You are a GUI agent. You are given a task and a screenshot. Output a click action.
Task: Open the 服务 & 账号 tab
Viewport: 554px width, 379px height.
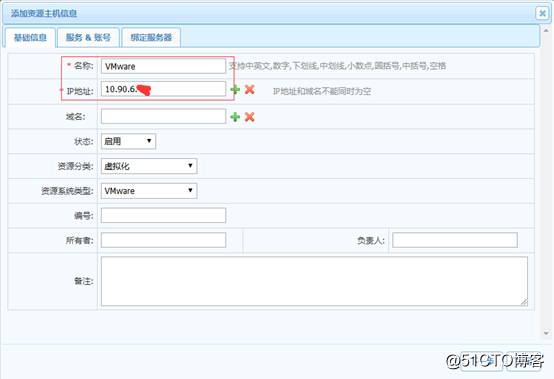pos(88,37)
